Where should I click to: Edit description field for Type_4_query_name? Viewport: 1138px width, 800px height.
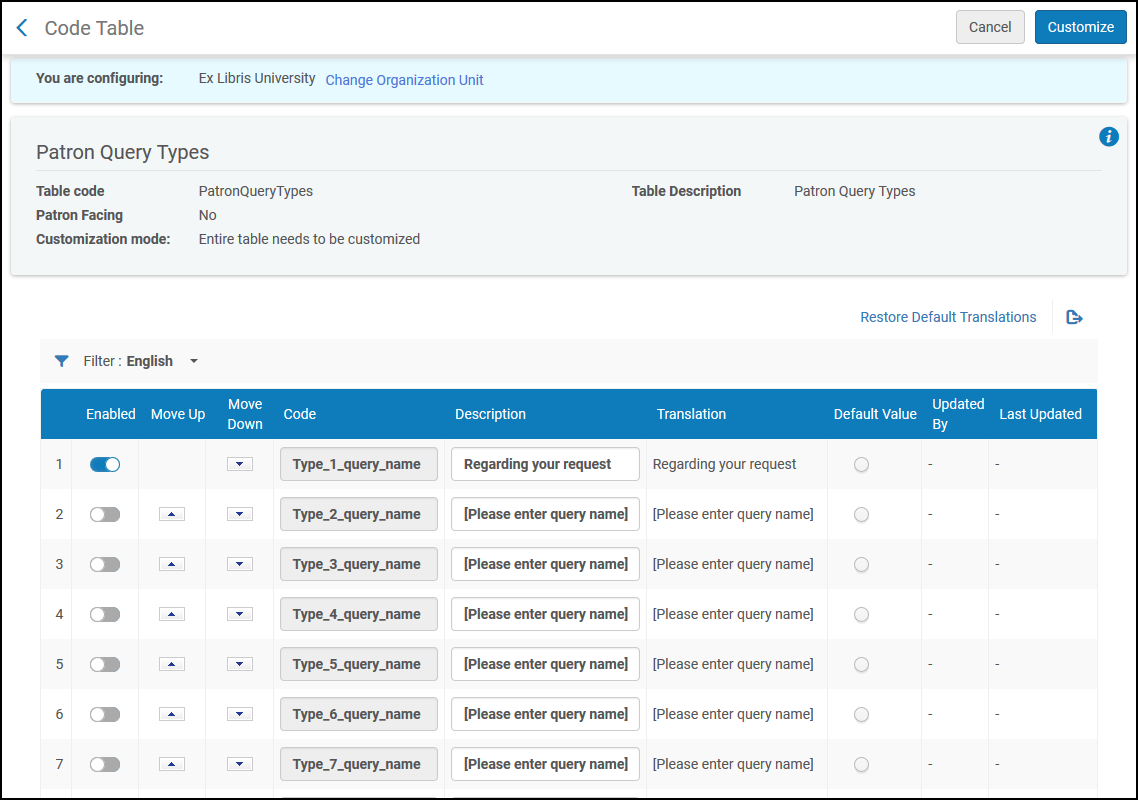coord(545,614)
